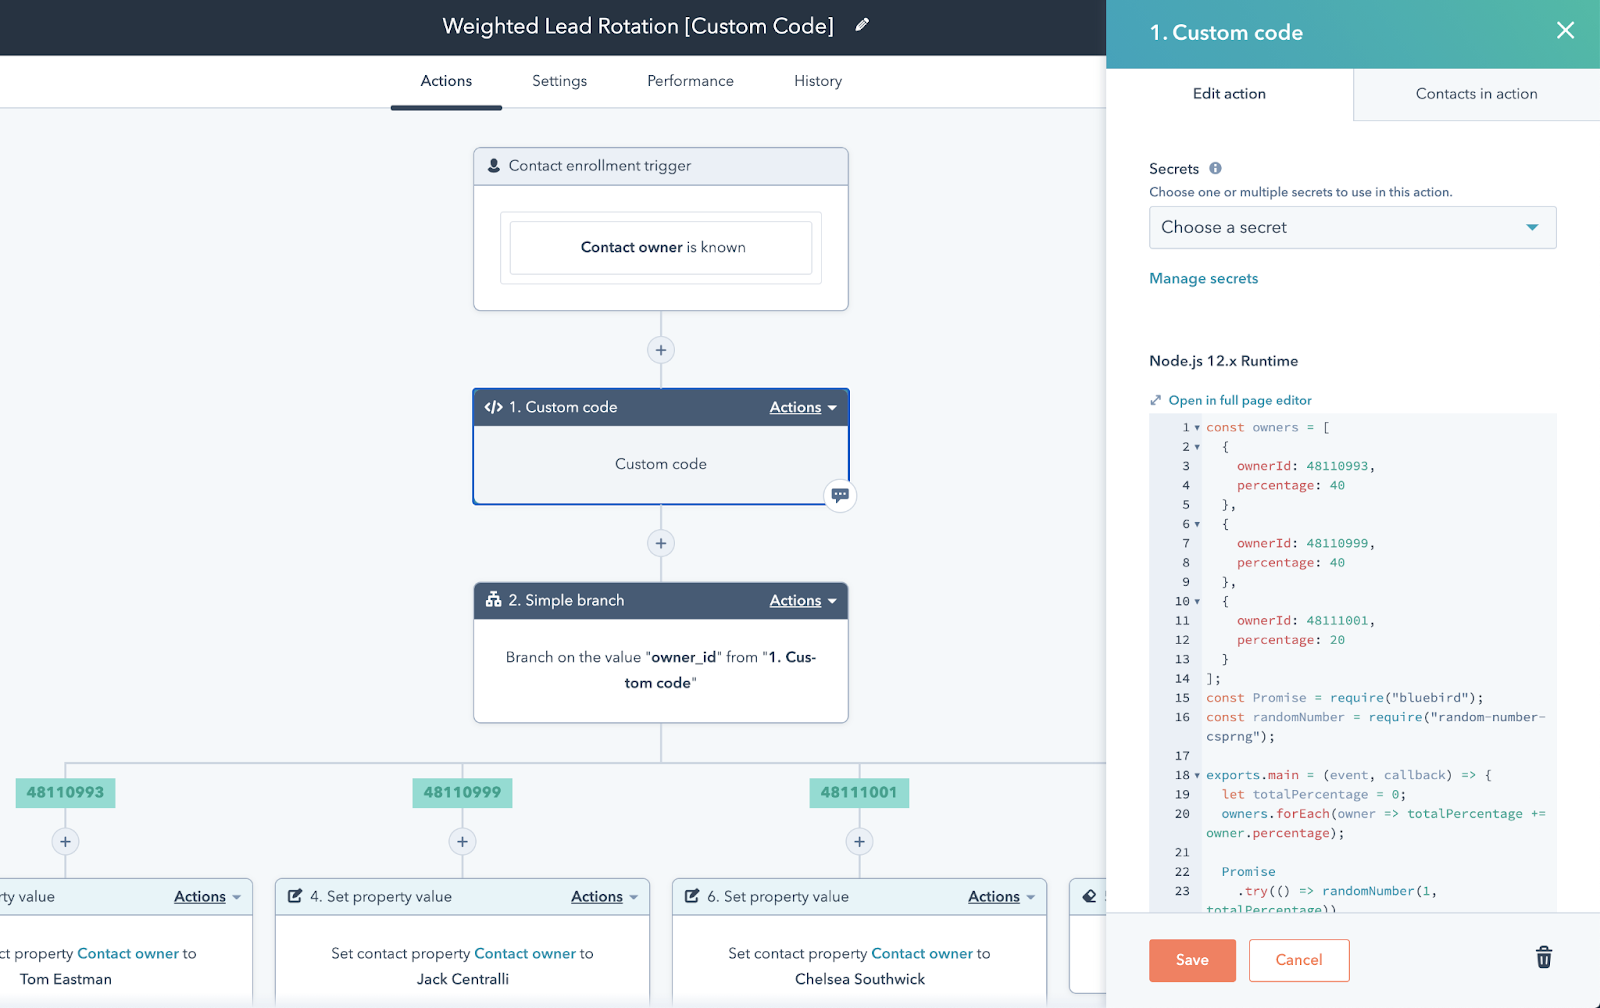The image size is (1600, 1008).
Task: Expand the Choose a secret dropdown
Action: coord(1352,227)
